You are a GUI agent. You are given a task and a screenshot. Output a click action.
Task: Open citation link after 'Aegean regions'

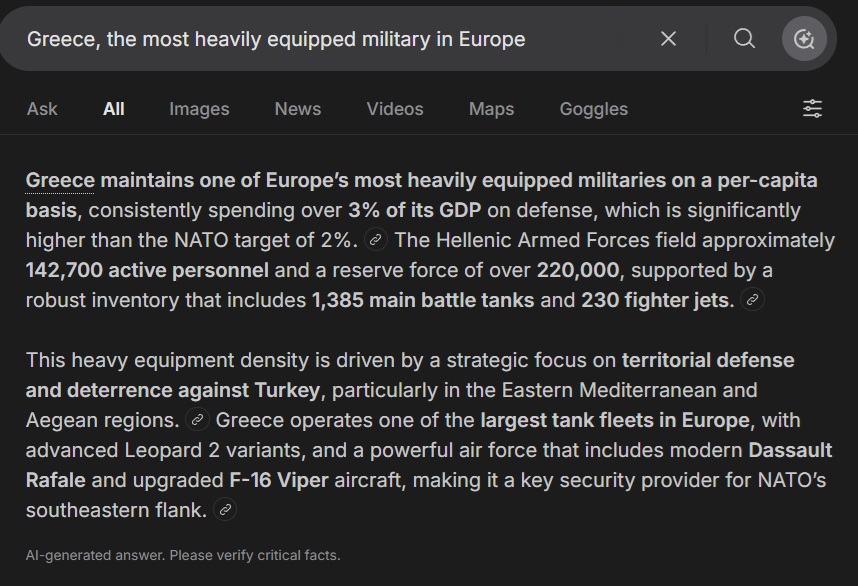click(x=198, y=420)
